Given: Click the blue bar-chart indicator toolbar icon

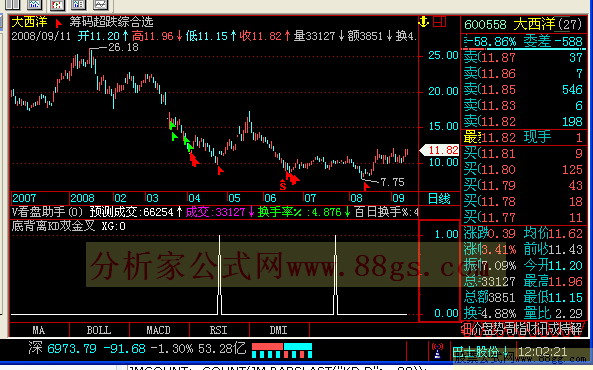Looking at the screenshot, I should 35,5.
